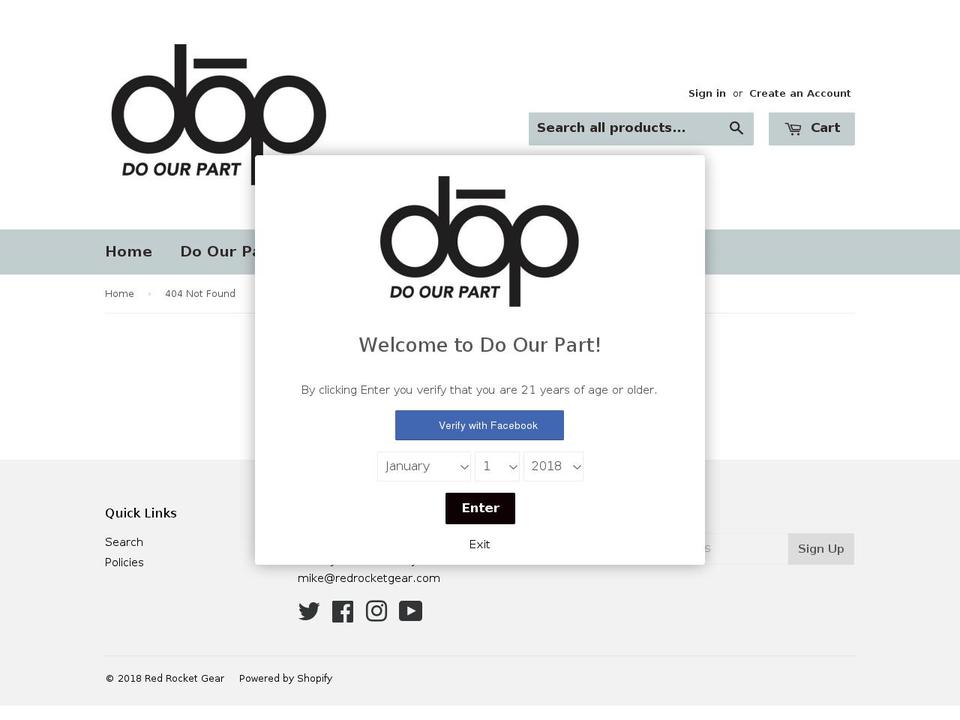960x720 pixels.
Task: Click the shopping cart icon
Action: (x=793, y=129)
